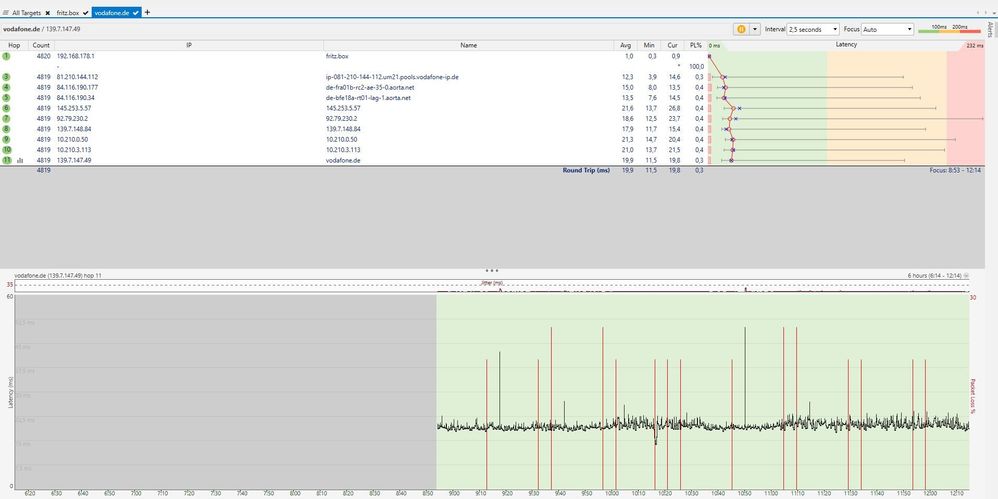
Task: Click the orange pause tracing button
Action: 741,30
